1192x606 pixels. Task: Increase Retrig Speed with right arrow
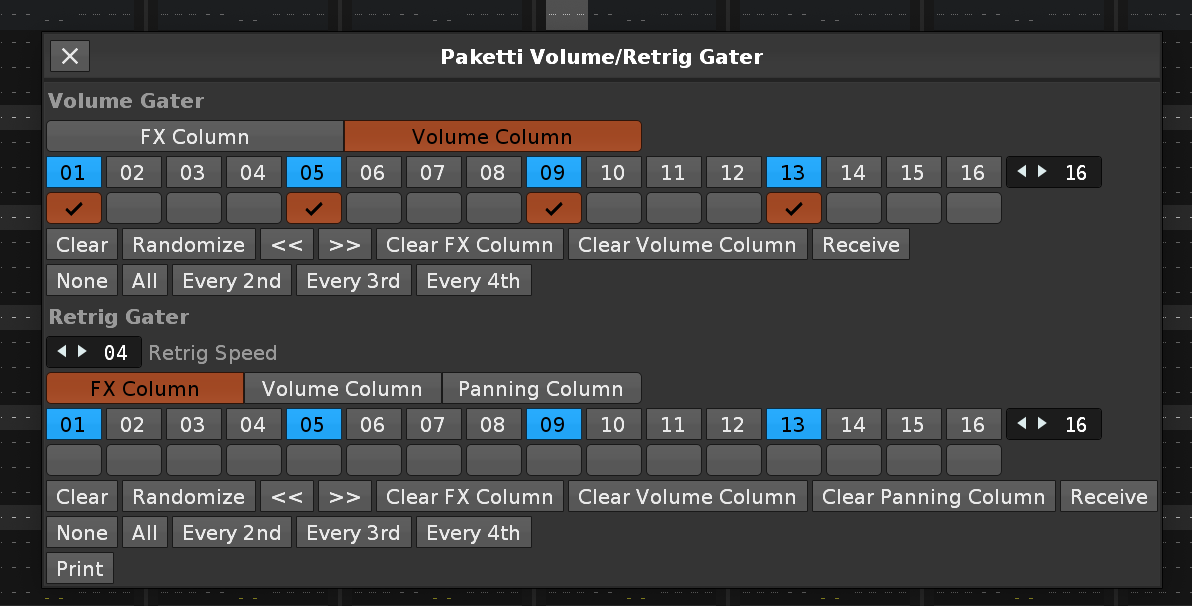[x=82, y=352]
